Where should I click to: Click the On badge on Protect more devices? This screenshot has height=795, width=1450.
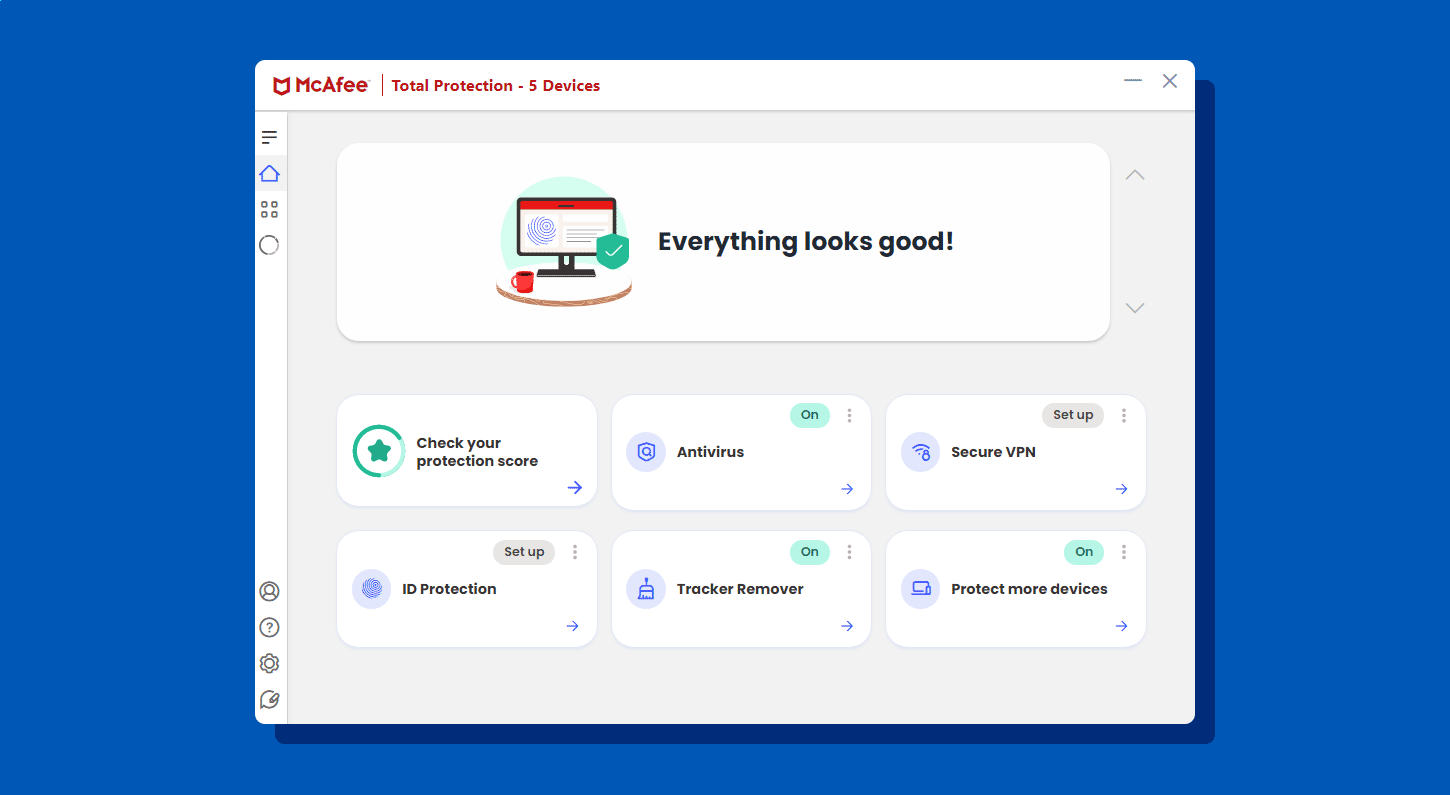(x=1083, y=551)
